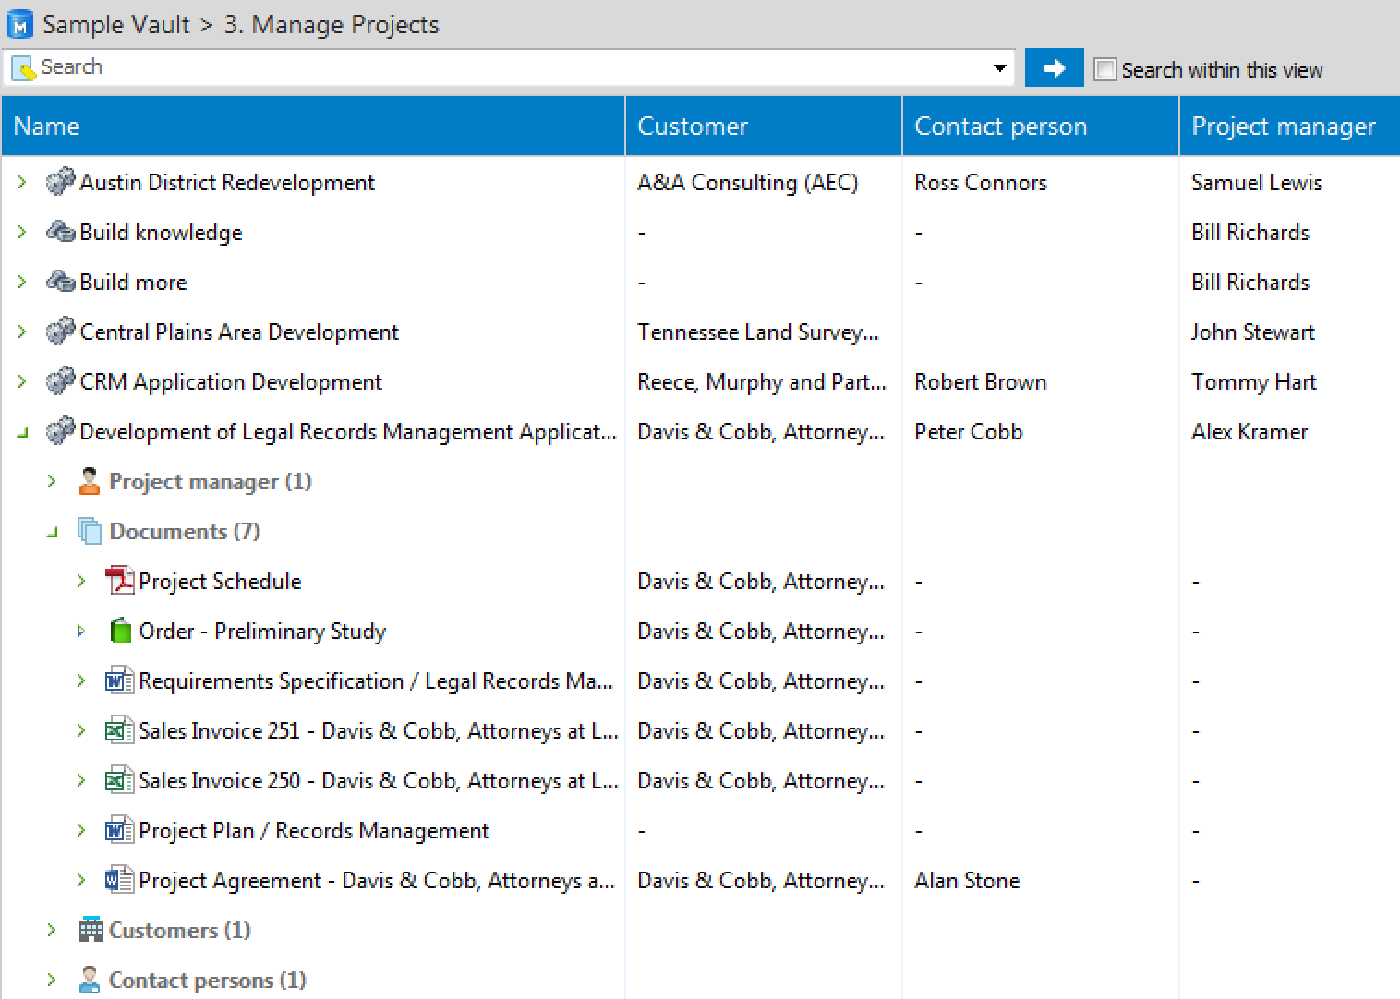Viewport: 1400px width, 999px height.
Task: Open the search box dropdown arrow
Action: coord(999,68)
